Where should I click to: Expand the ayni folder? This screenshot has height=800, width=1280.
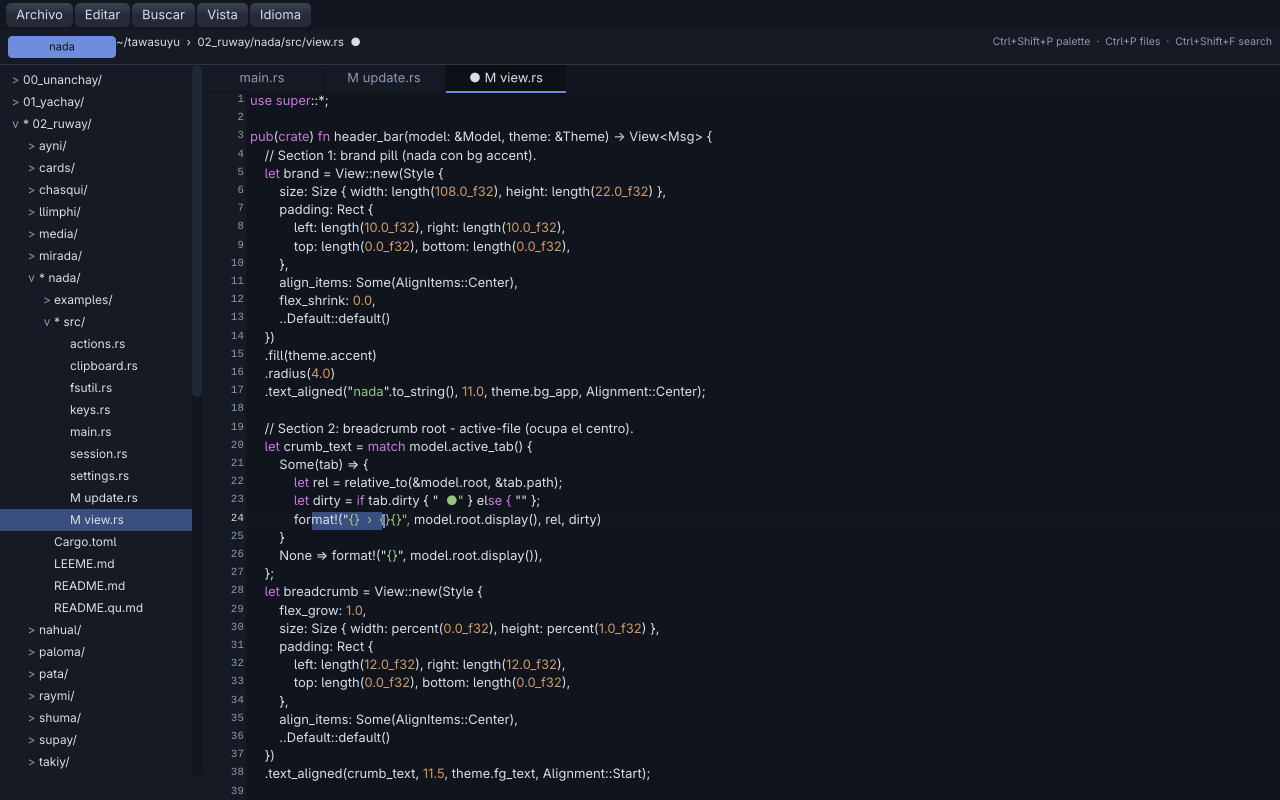pos(96,146)
